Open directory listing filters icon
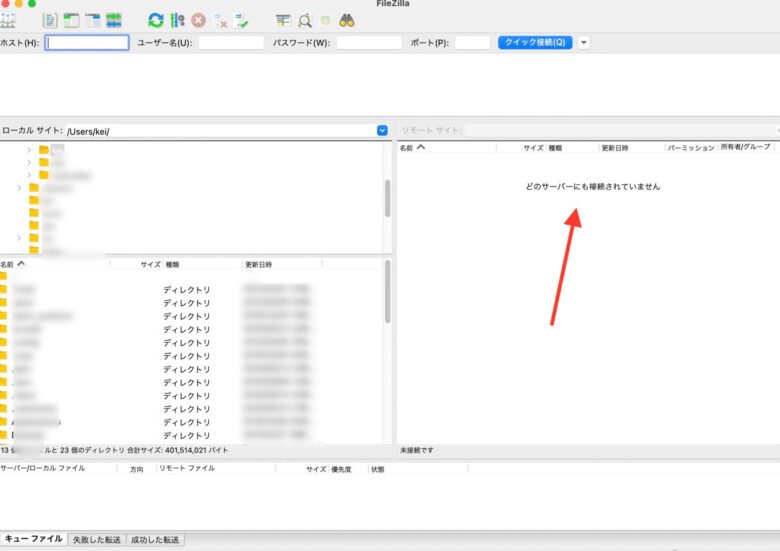Screen dimensions: 780x551 tap(283, 20)
